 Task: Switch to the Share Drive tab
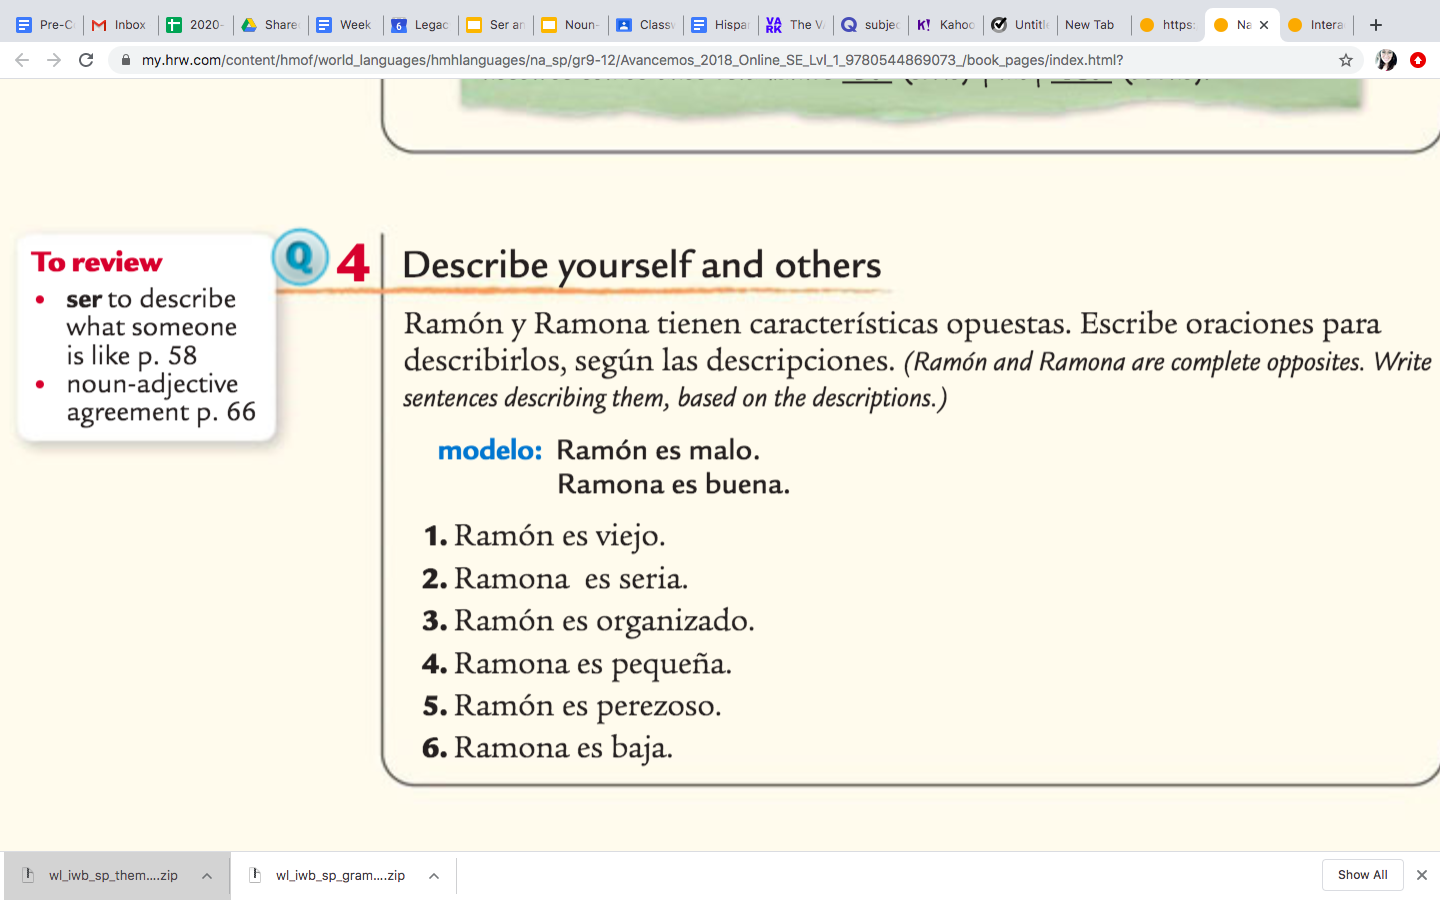coord(270,25)
